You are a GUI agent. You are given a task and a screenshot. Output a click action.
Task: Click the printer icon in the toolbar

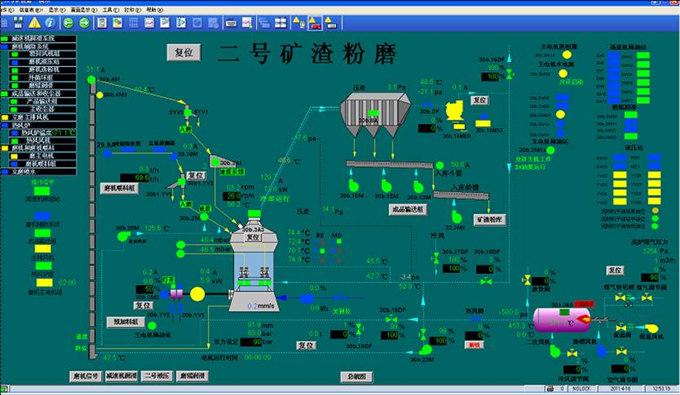[231, 23]
